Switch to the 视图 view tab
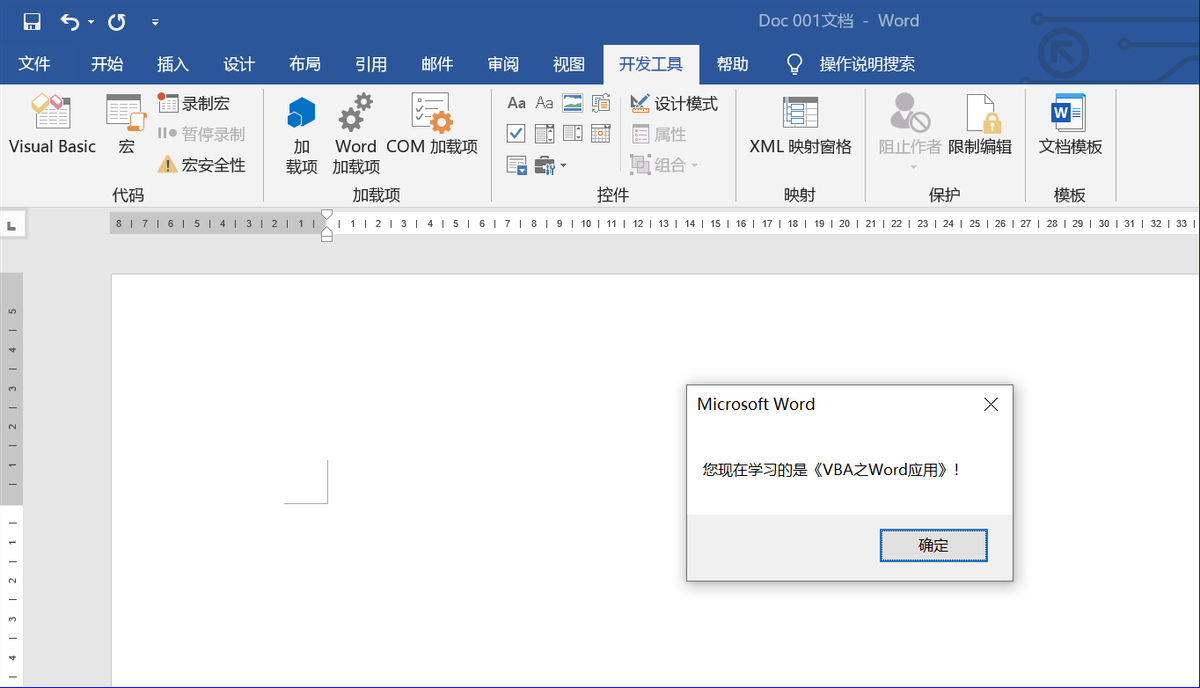The width and height of the screenshot is (1200, 688). click(x=569, y=64)
